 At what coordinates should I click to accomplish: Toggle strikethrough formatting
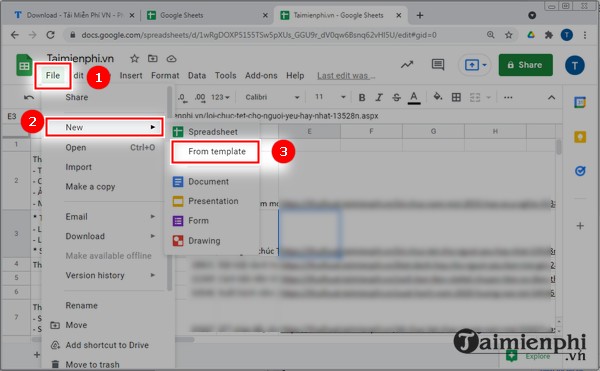pyautogui.click(x=396, y=98)
